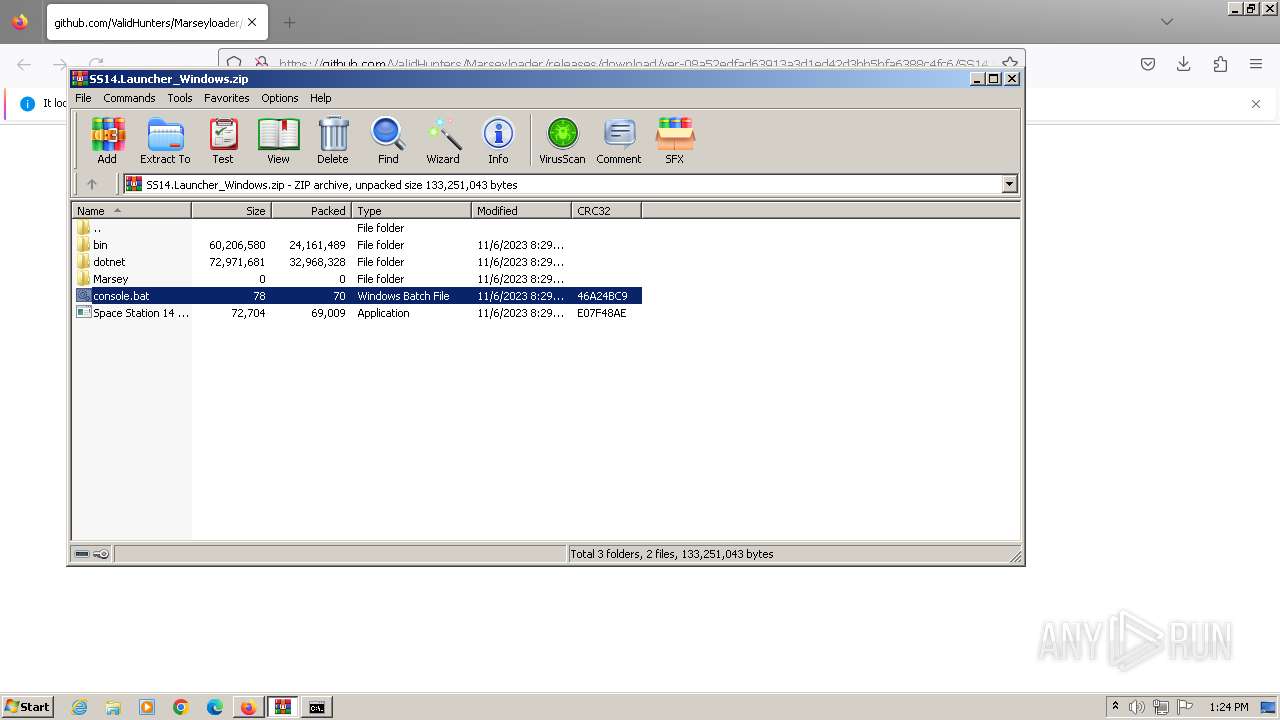This screenshot has width=1280, height=720.
Task: Sort files by Name column header
Action: 131,210
